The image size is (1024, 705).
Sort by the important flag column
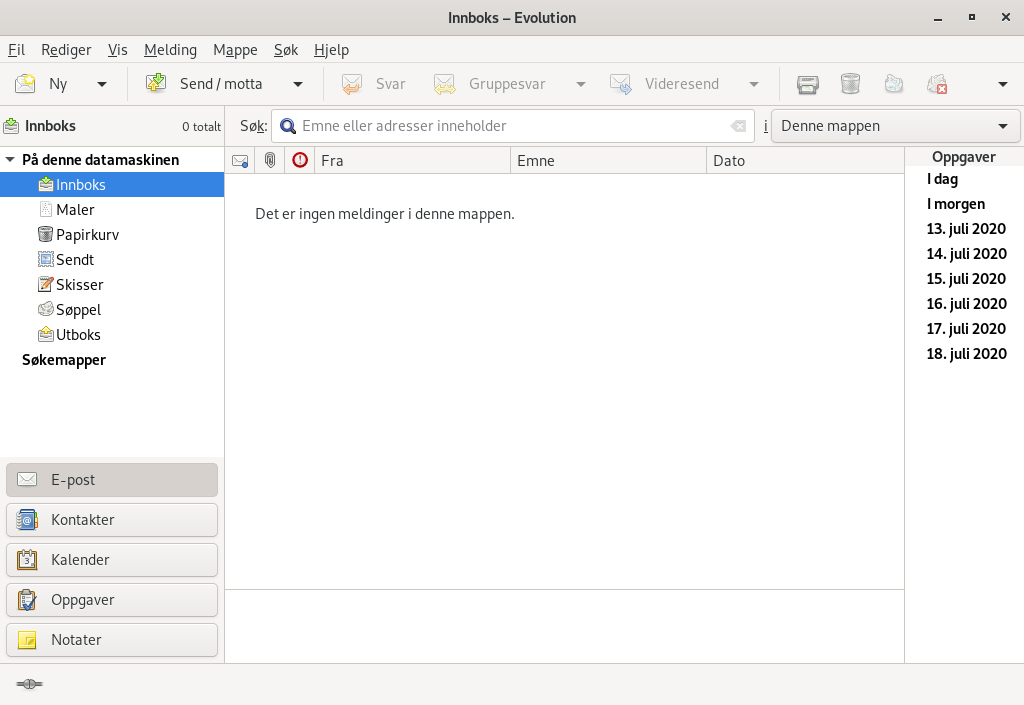(x=299, y=160)
